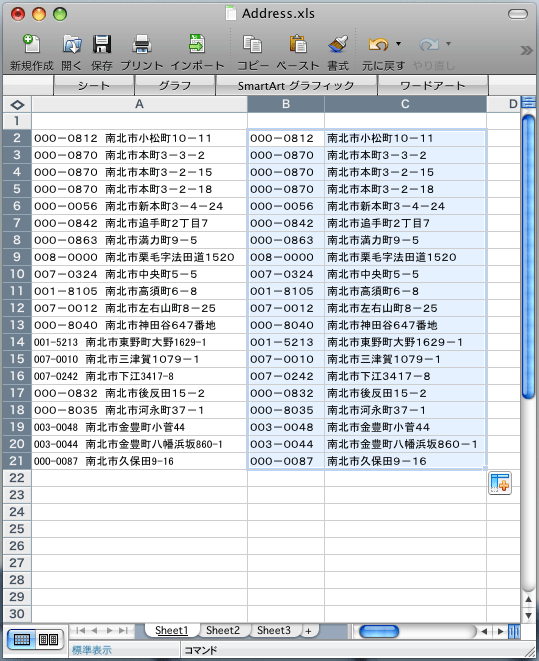Viewport: 539px width, 661px height.
Task: Select column C header
Action: coord(405,104)
